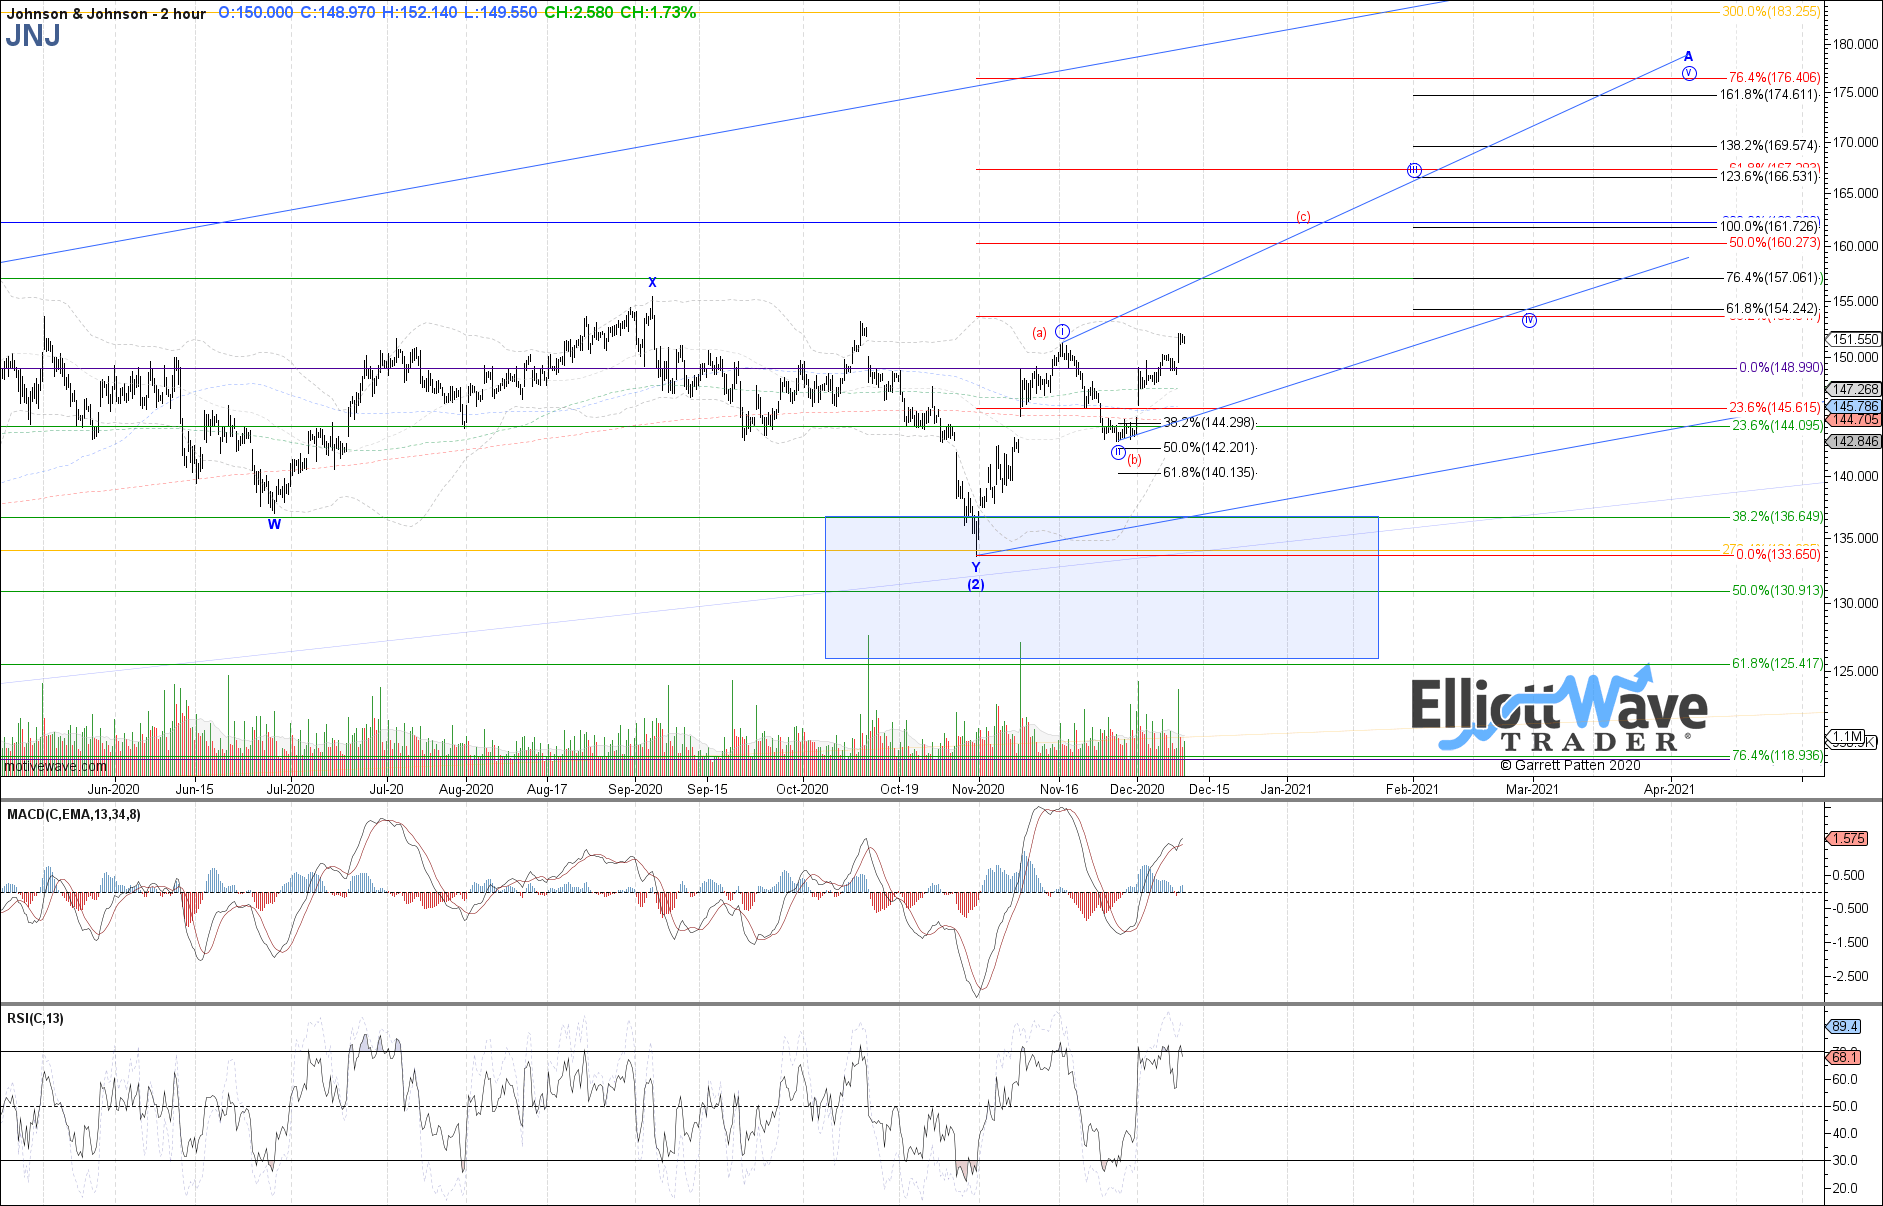
Task: Click the 76.4%(176.406) Fibonacci label
Action: [1775, 75]
